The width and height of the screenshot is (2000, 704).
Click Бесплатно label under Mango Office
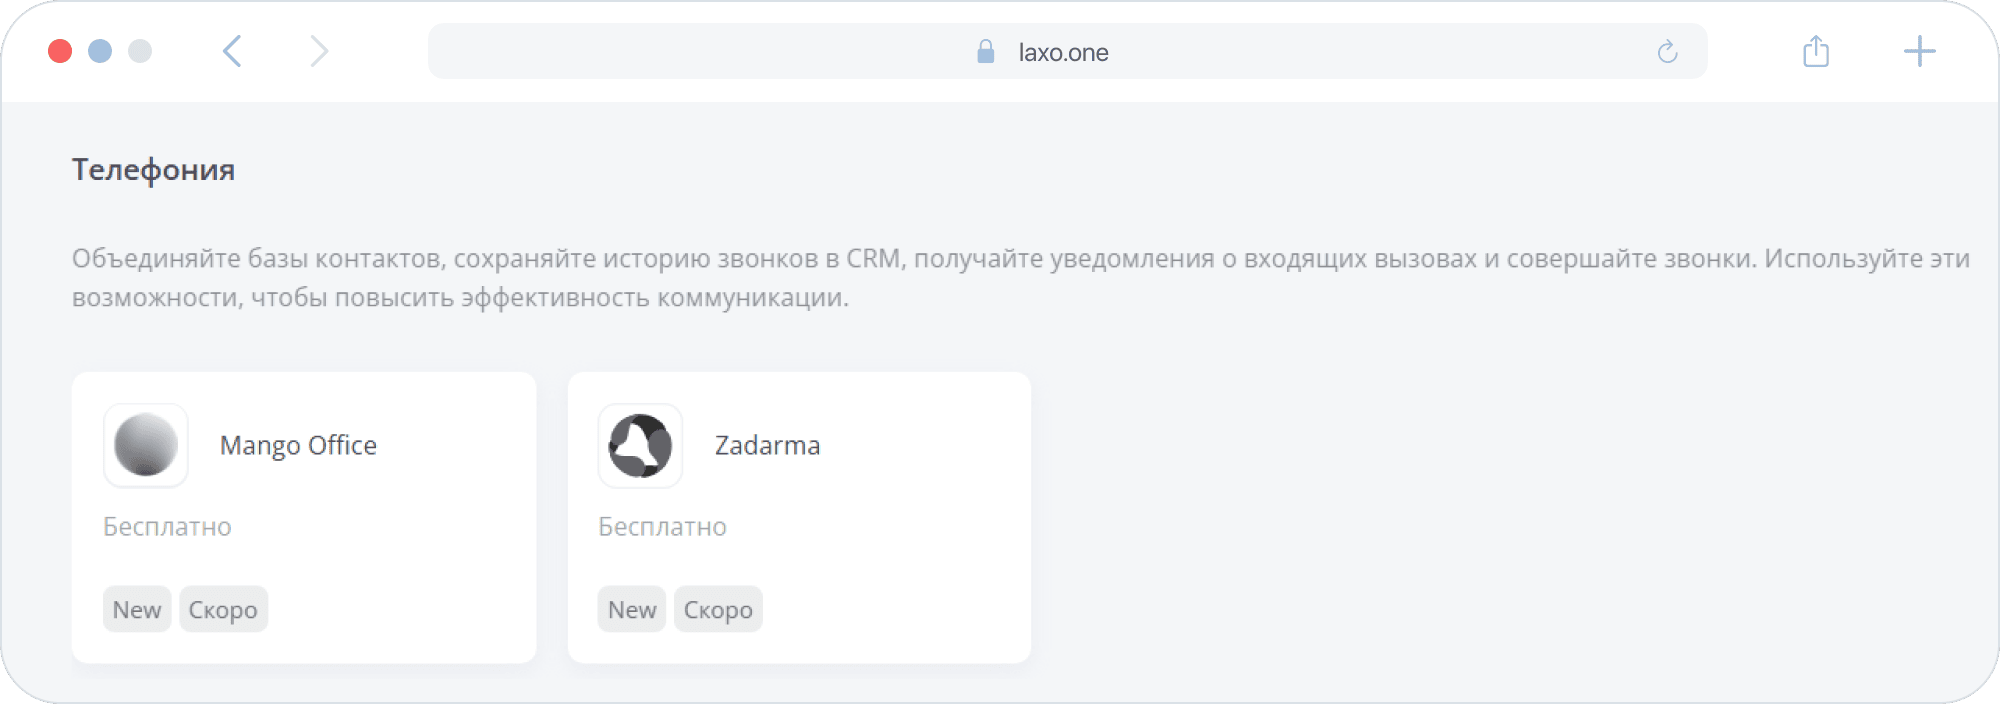[x=167, y=527]
